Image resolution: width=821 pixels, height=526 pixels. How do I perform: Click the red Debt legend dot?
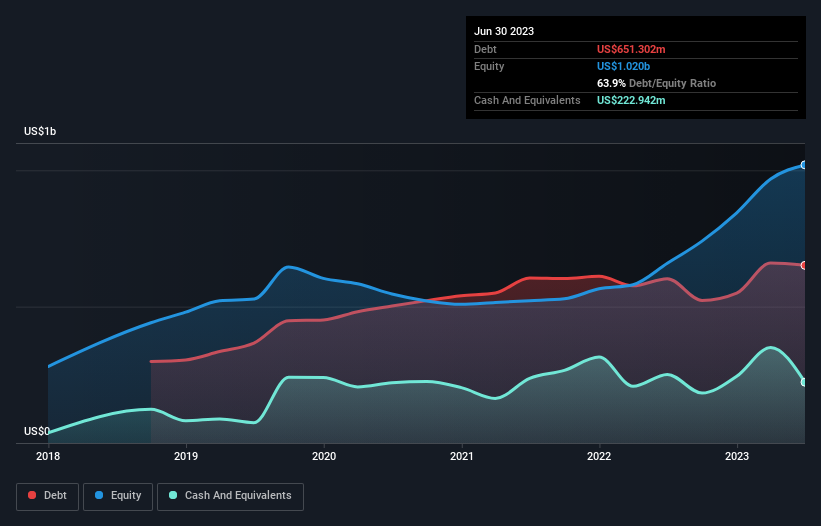(x=32, y=495)
